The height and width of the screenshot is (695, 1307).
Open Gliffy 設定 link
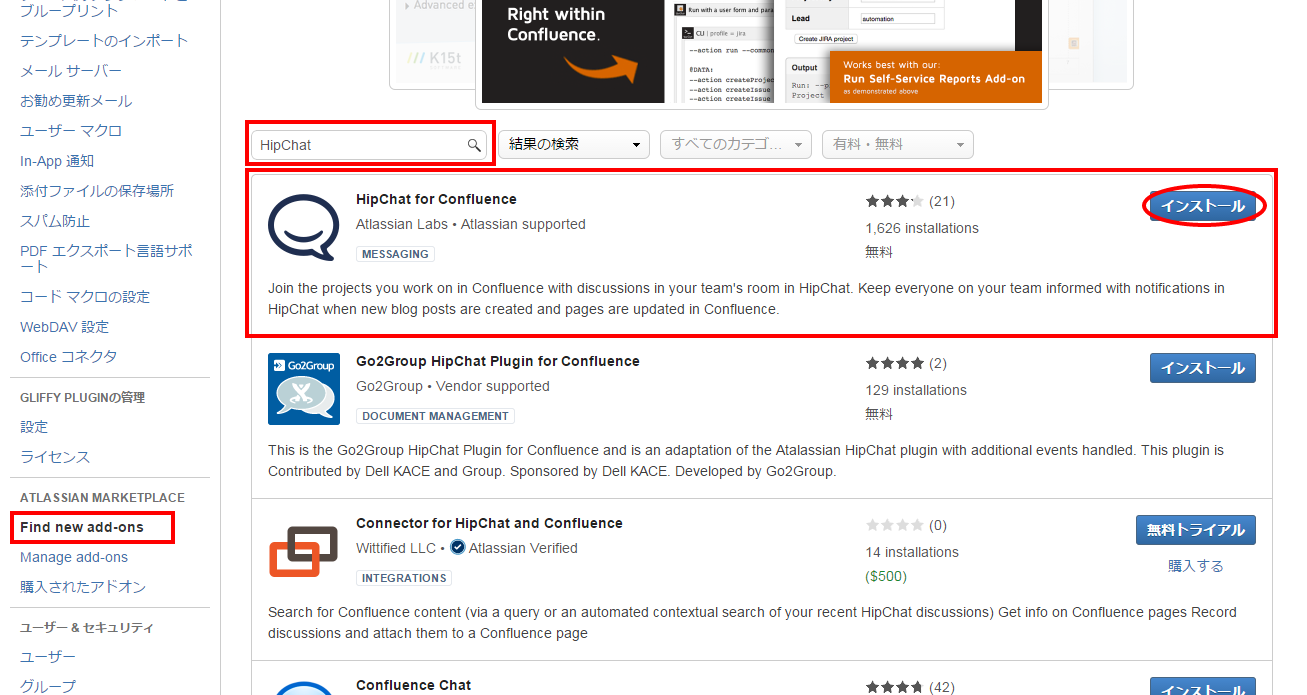coord(34,427)
